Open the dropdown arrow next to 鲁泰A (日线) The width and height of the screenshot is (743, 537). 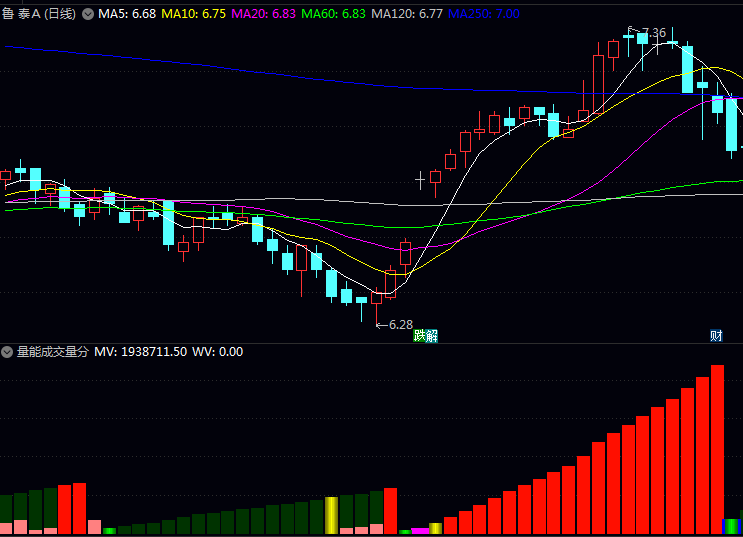tap(87, 14)
